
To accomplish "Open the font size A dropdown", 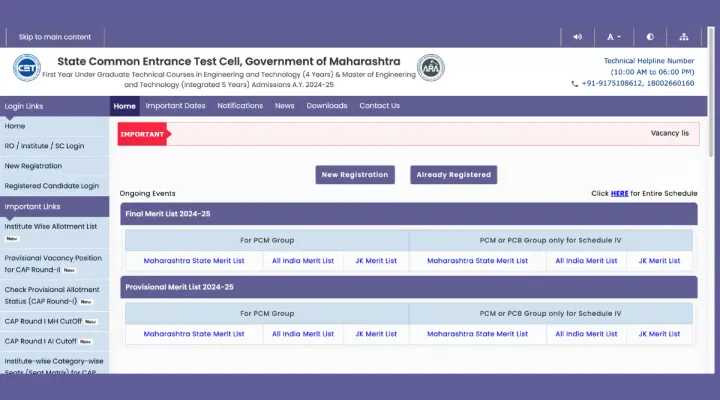I will coord(613,37).
